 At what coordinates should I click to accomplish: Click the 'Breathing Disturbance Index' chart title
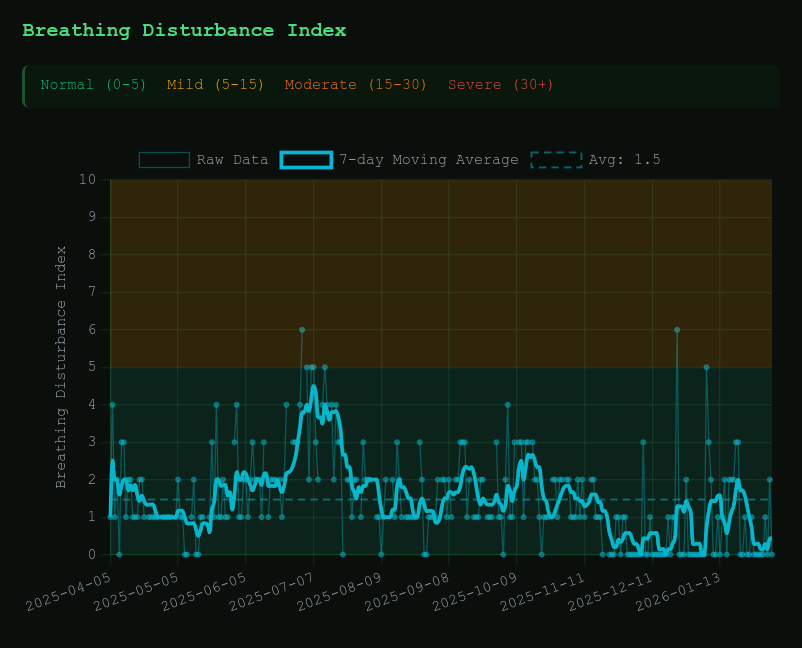pyautogui.click(x=184, y=31)
